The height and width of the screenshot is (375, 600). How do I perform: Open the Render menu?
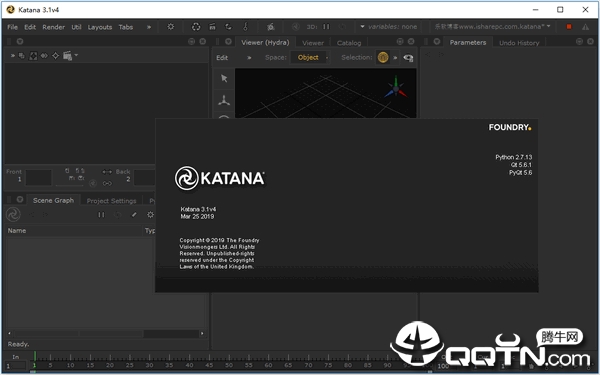coord(54,27)
